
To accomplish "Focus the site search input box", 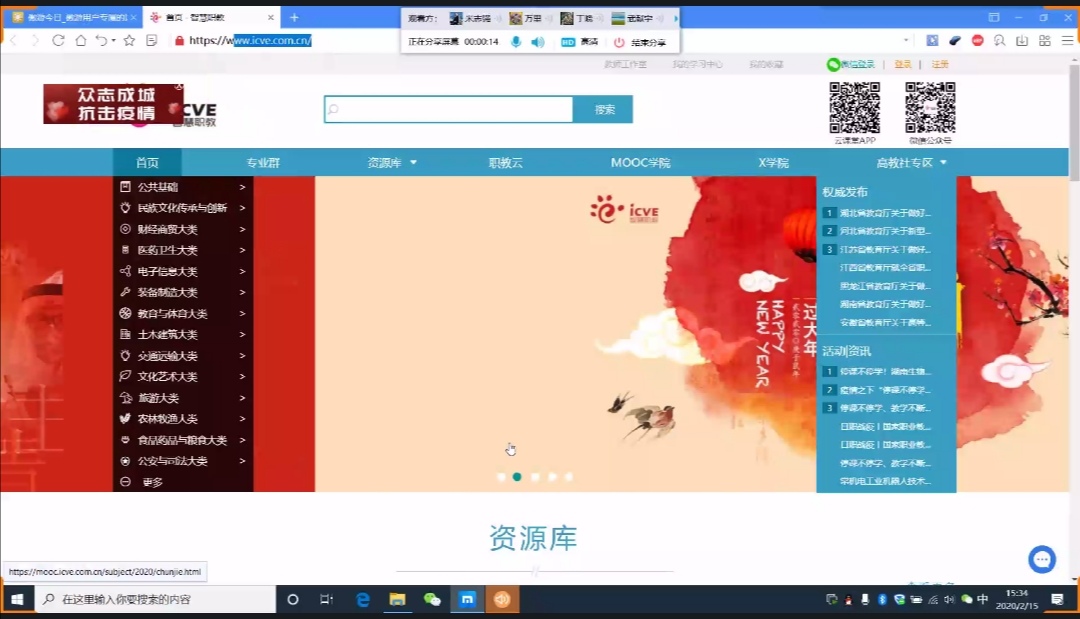I will 448,109.
